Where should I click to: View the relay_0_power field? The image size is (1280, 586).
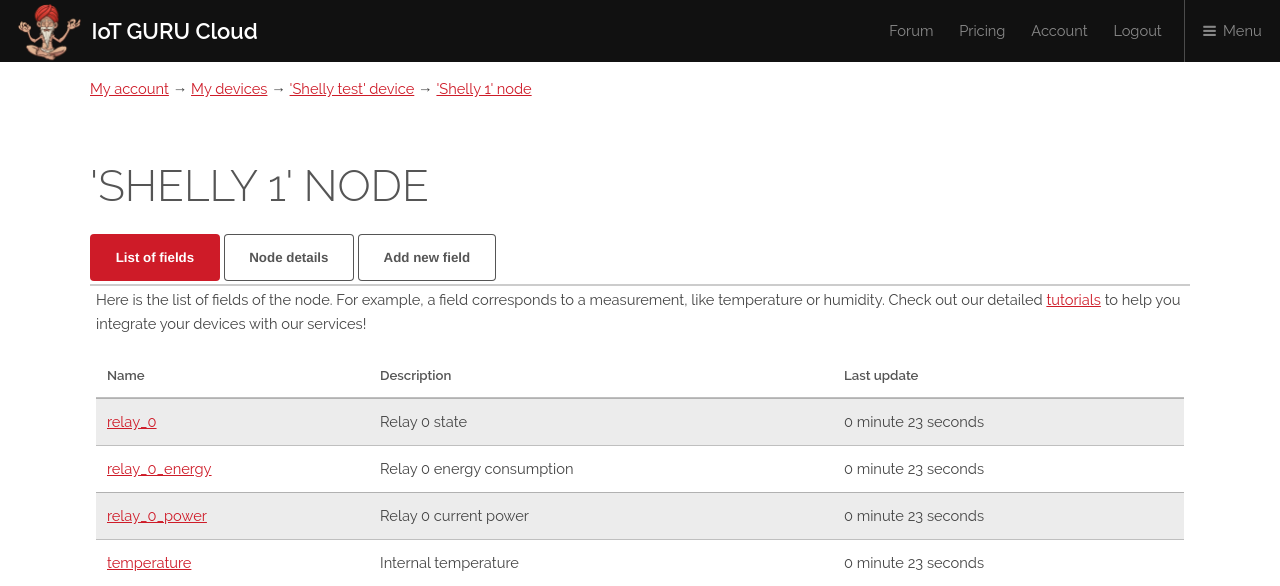157,516
